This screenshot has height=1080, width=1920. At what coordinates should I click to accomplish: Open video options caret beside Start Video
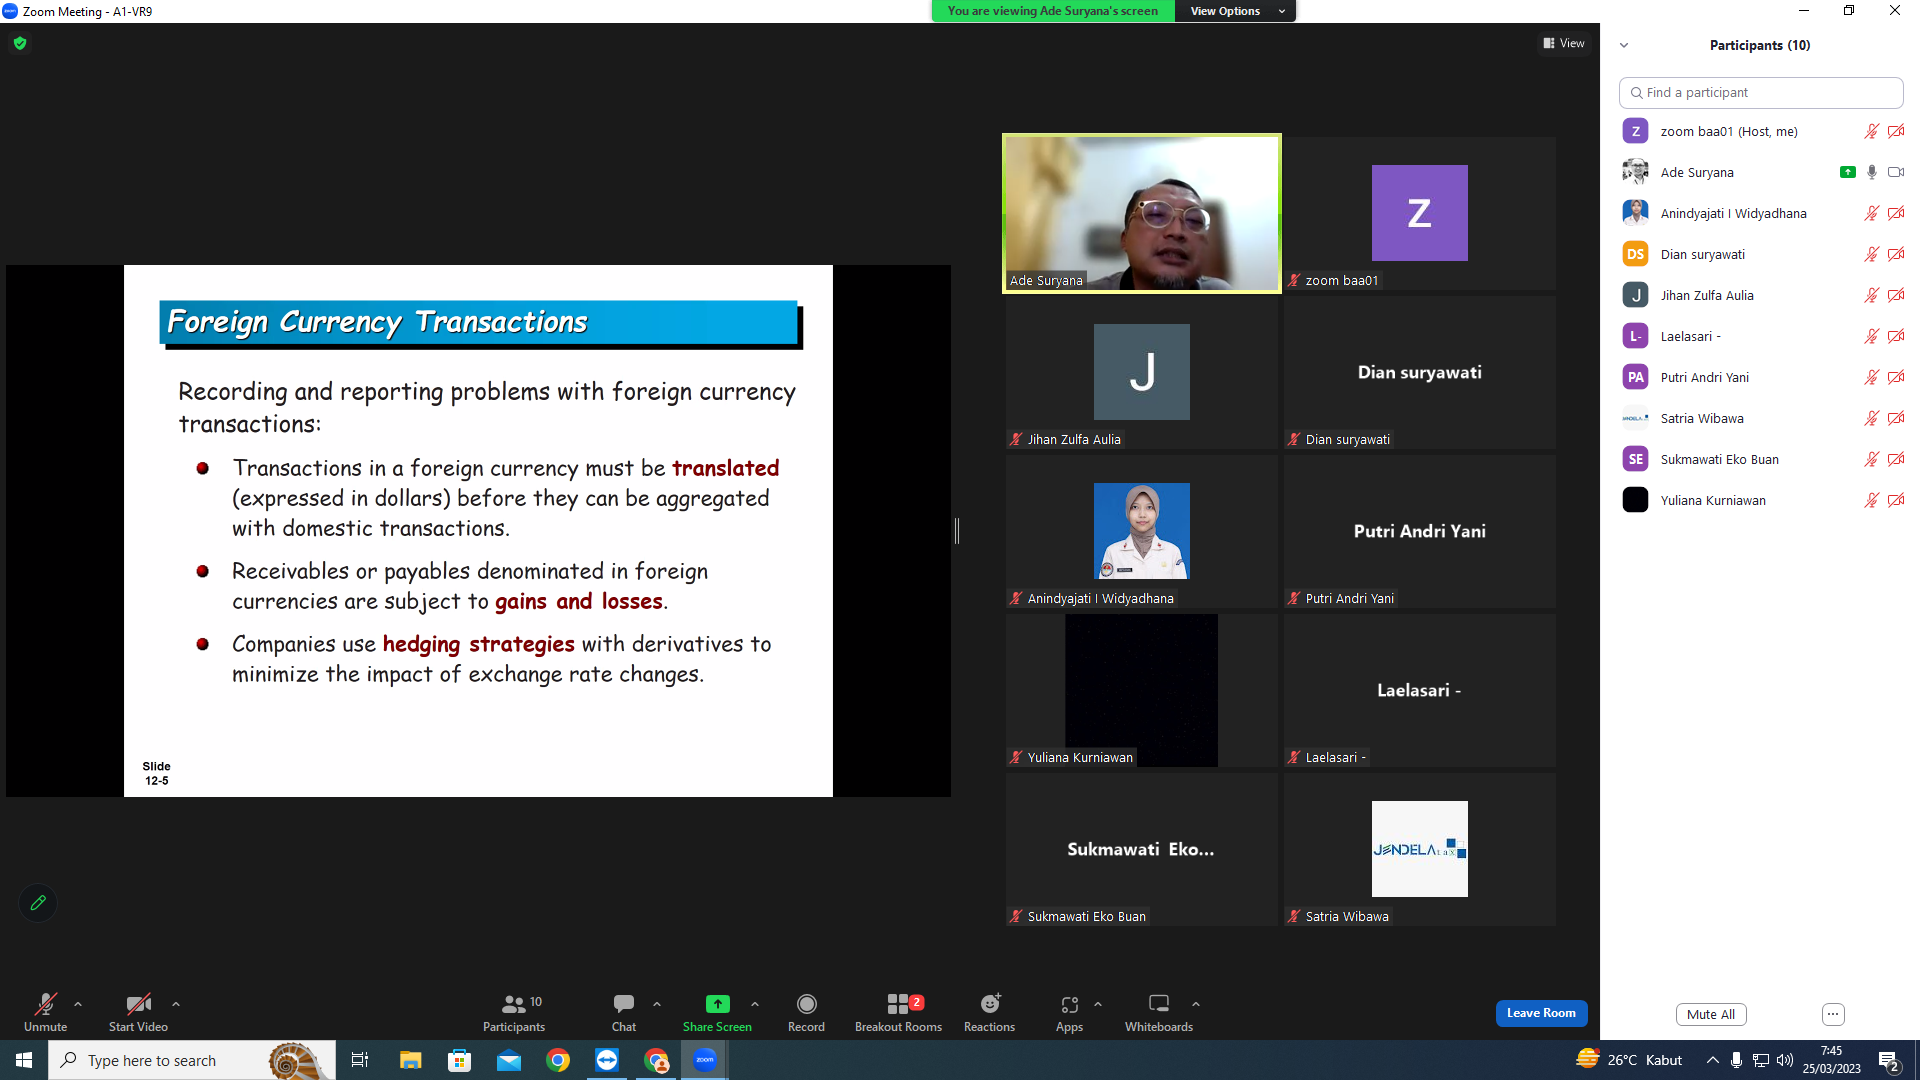(x=176, y=1004)
